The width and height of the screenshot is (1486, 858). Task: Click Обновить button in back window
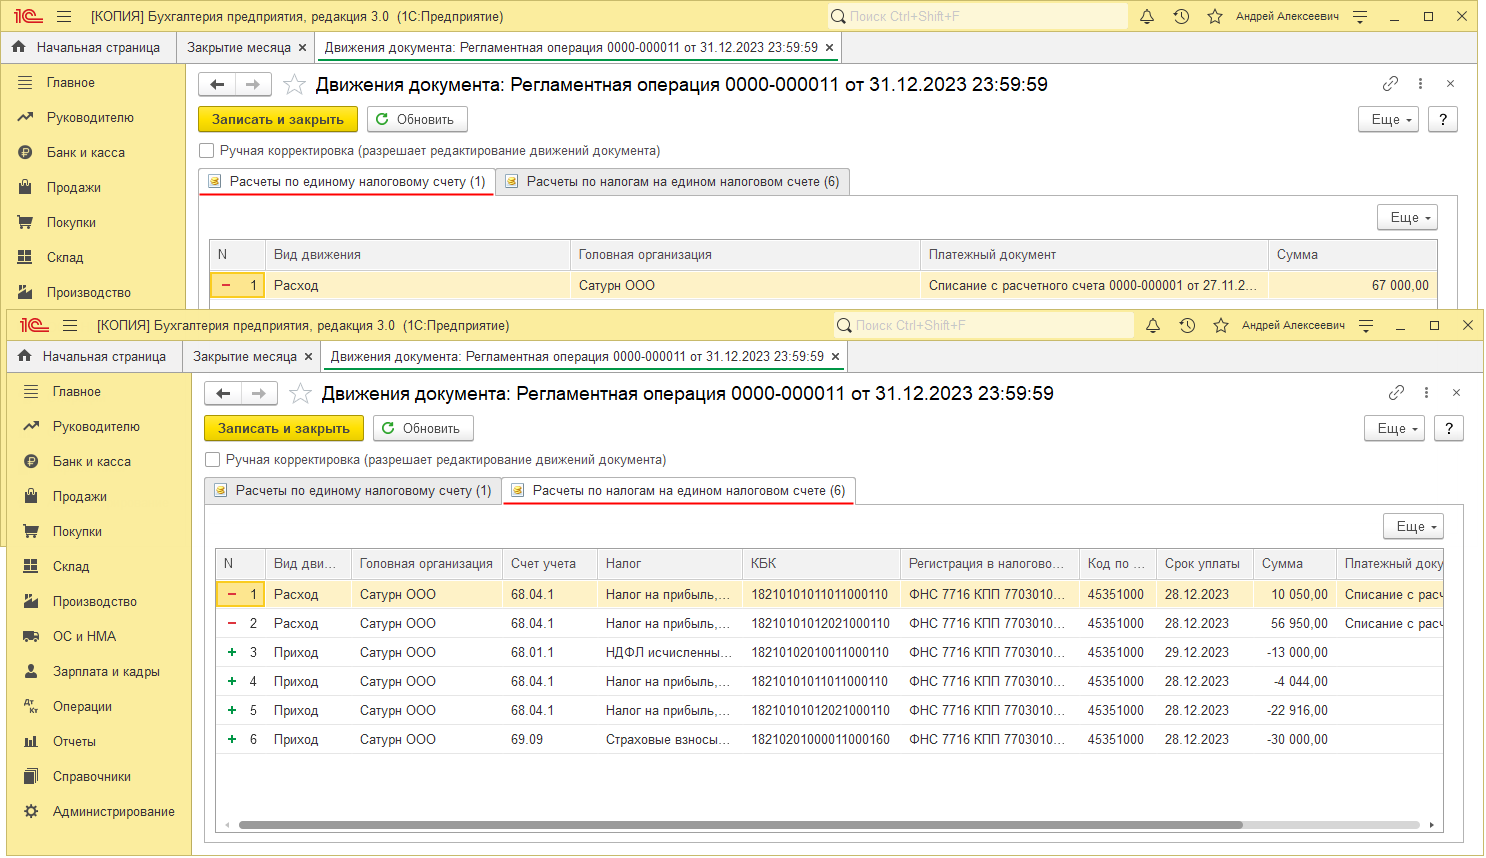pos(417,120)
